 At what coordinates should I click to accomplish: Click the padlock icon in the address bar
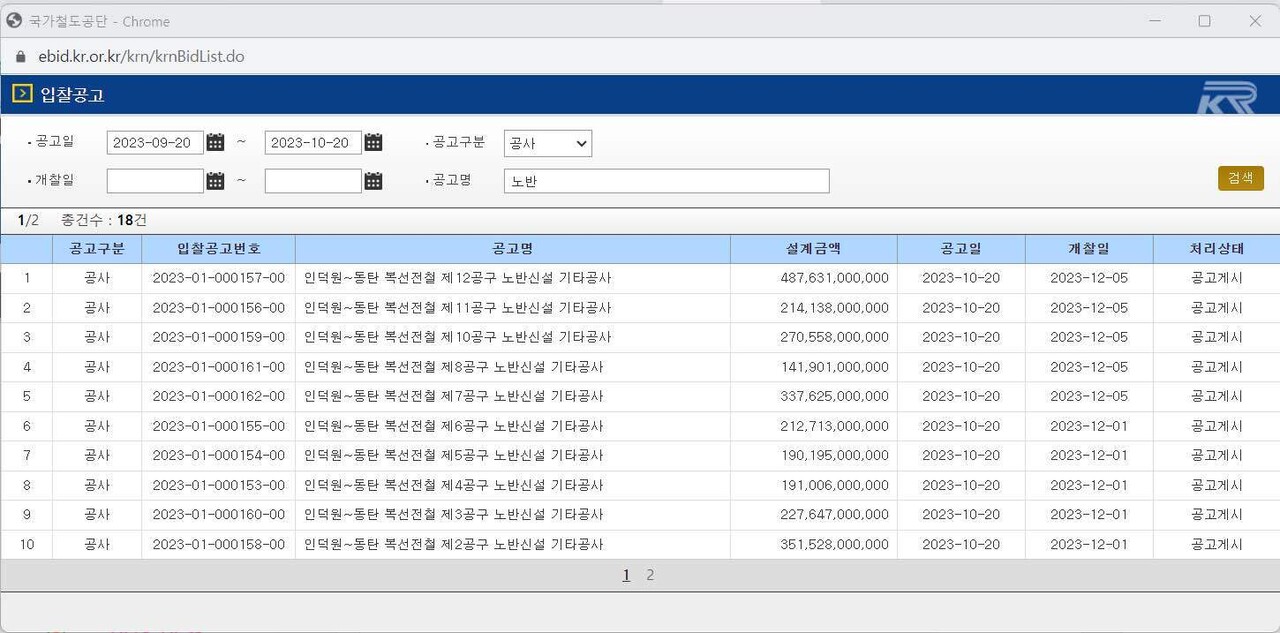[x=20, y=58]
